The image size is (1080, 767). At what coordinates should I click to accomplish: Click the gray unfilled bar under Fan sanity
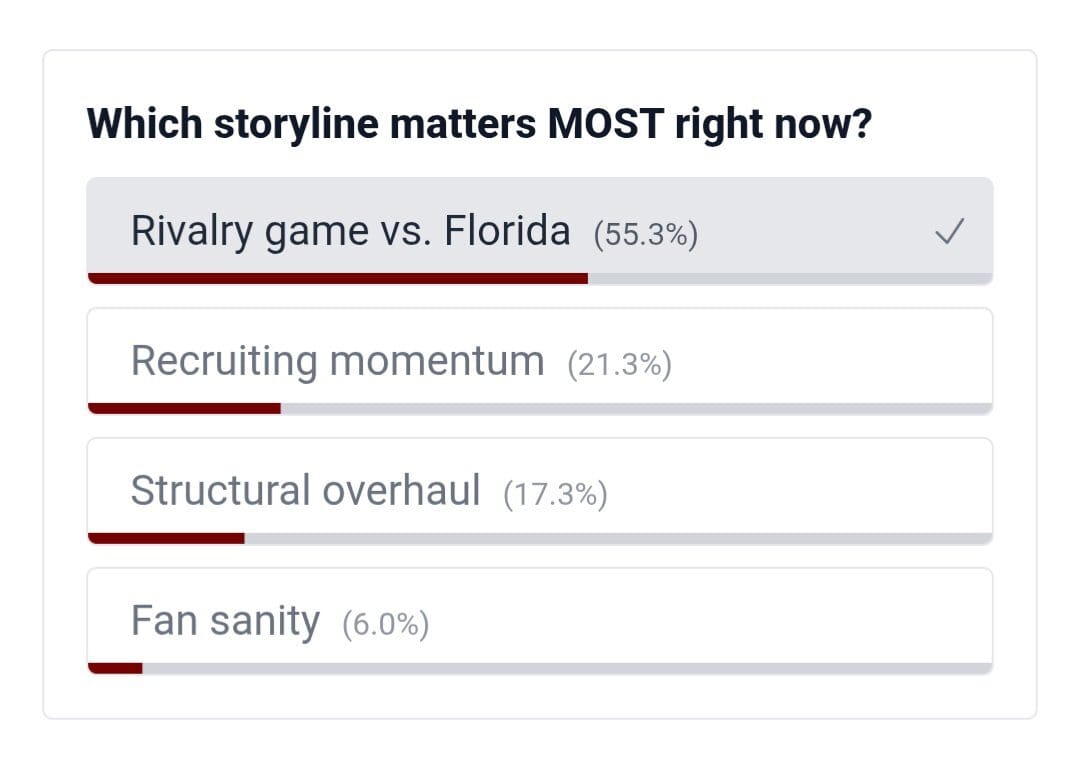pos(566,668)
